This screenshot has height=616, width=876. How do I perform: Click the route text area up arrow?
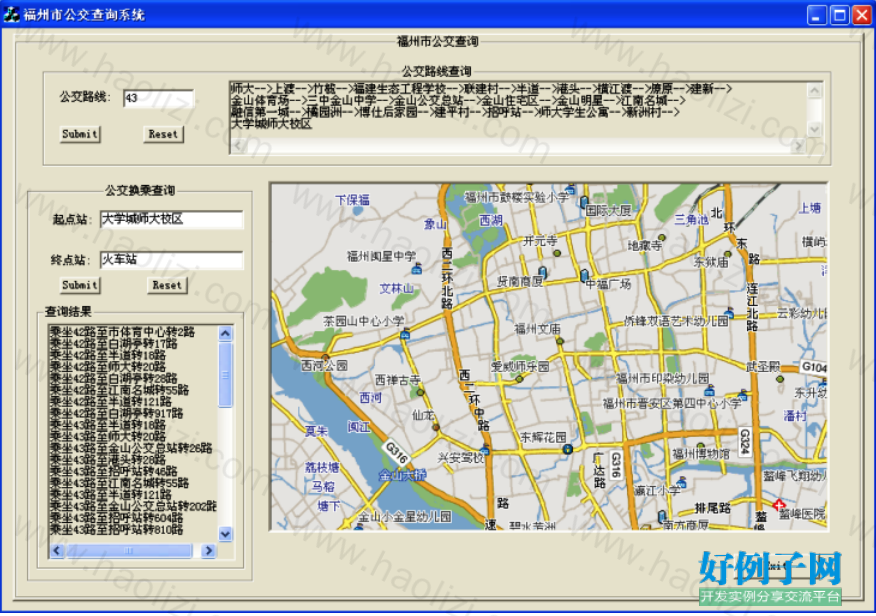click(x=815, y=90)
